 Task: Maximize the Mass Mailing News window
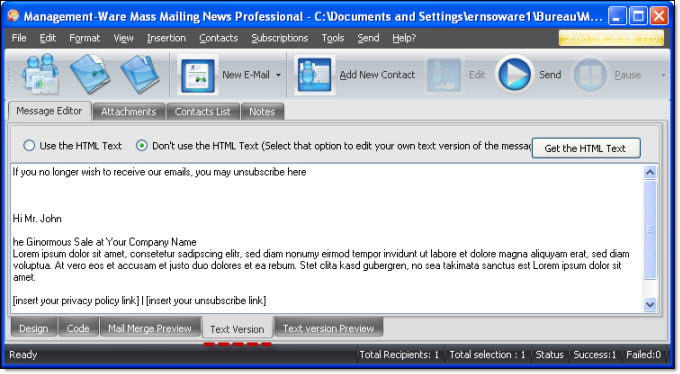click(638, 16)
